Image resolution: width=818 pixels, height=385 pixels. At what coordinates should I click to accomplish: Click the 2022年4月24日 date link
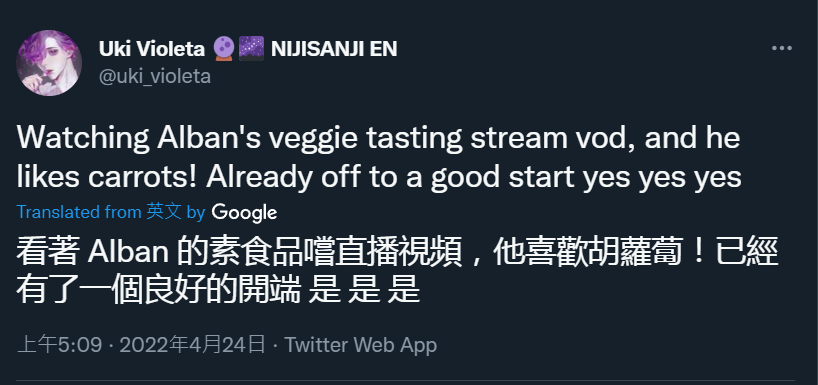coord(193,345)
